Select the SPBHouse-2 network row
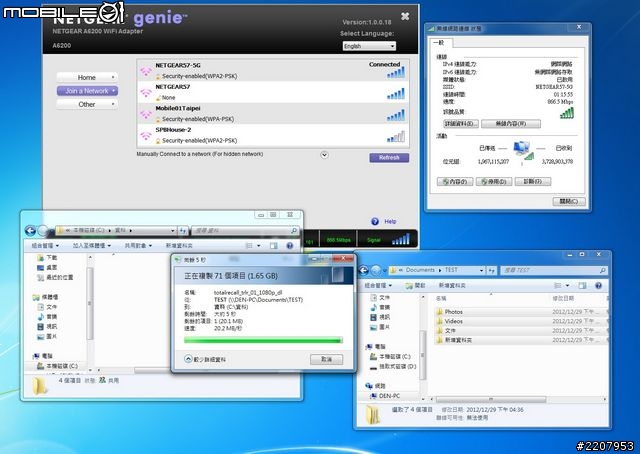 click(x=273, y=135)
